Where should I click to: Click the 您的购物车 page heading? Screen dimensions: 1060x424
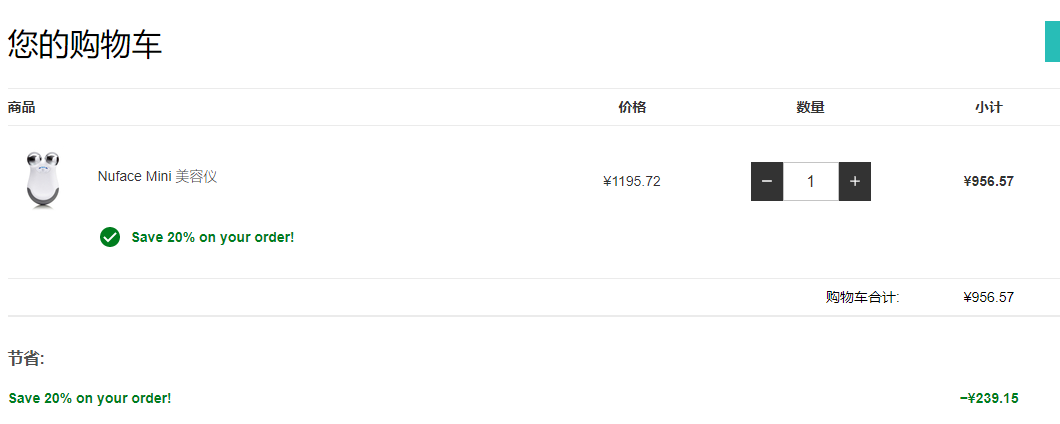pyautogui.click(x=85, y=44)
